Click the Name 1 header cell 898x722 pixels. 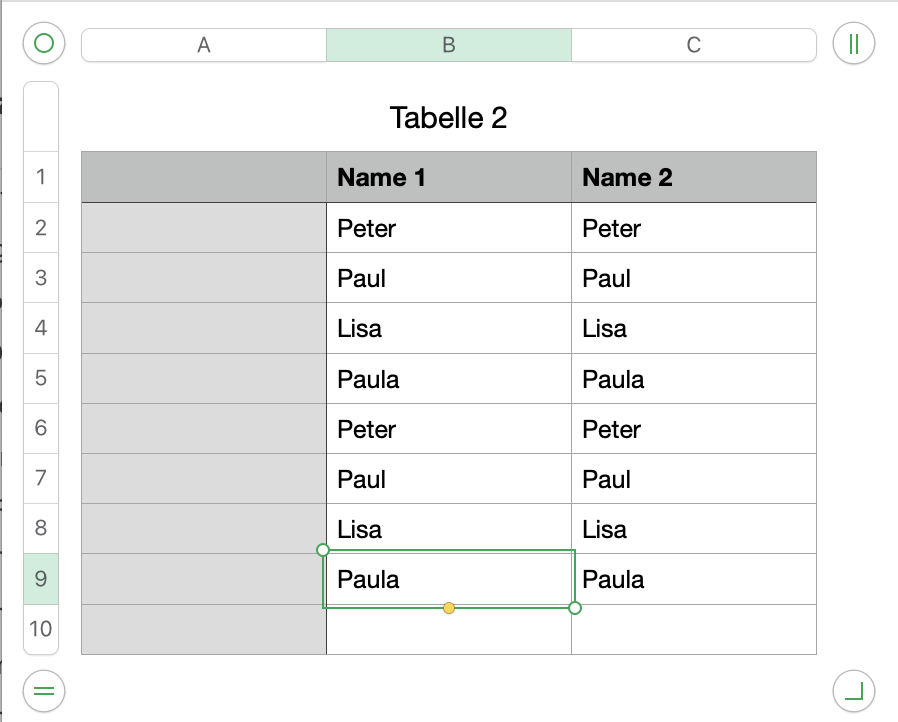(448, 177)
